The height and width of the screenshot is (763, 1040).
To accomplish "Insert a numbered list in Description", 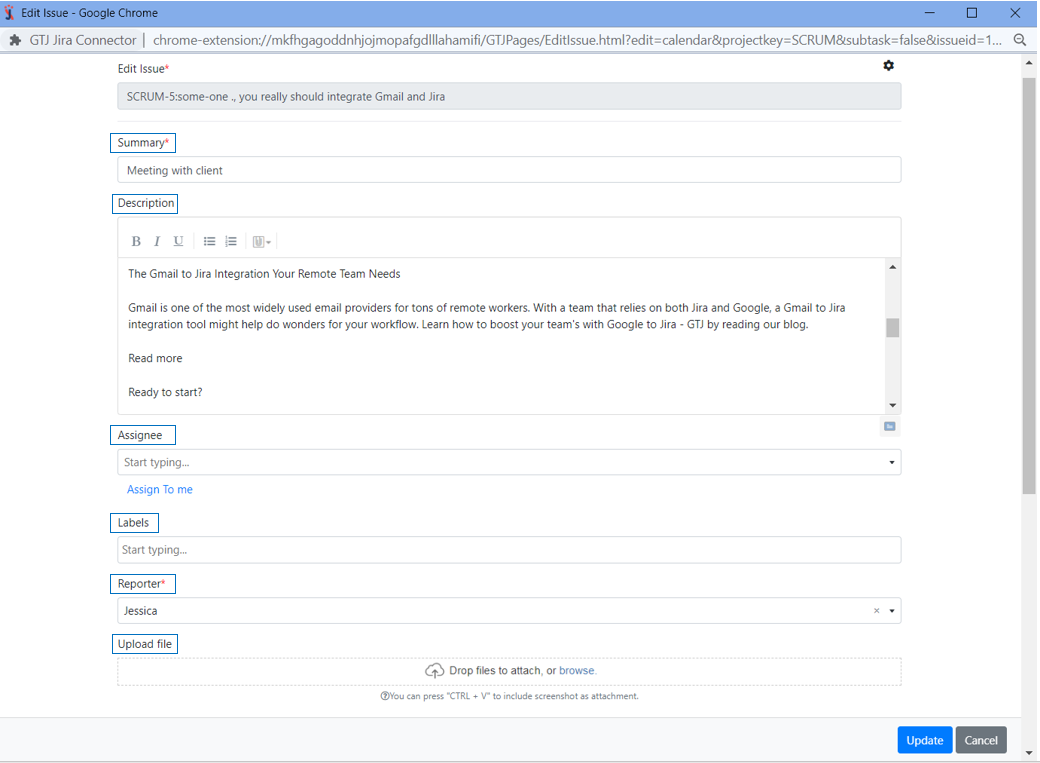I will click(x=231, y=241).
